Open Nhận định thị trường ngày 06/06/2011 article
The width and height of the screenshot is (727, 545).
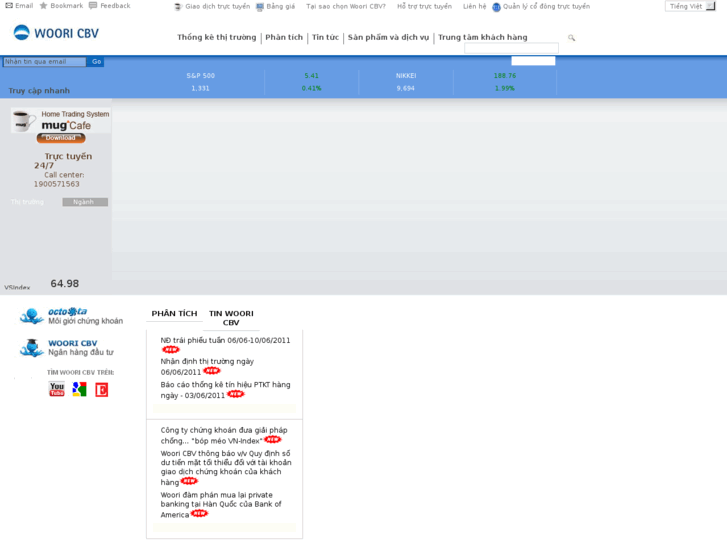[207, 361]
